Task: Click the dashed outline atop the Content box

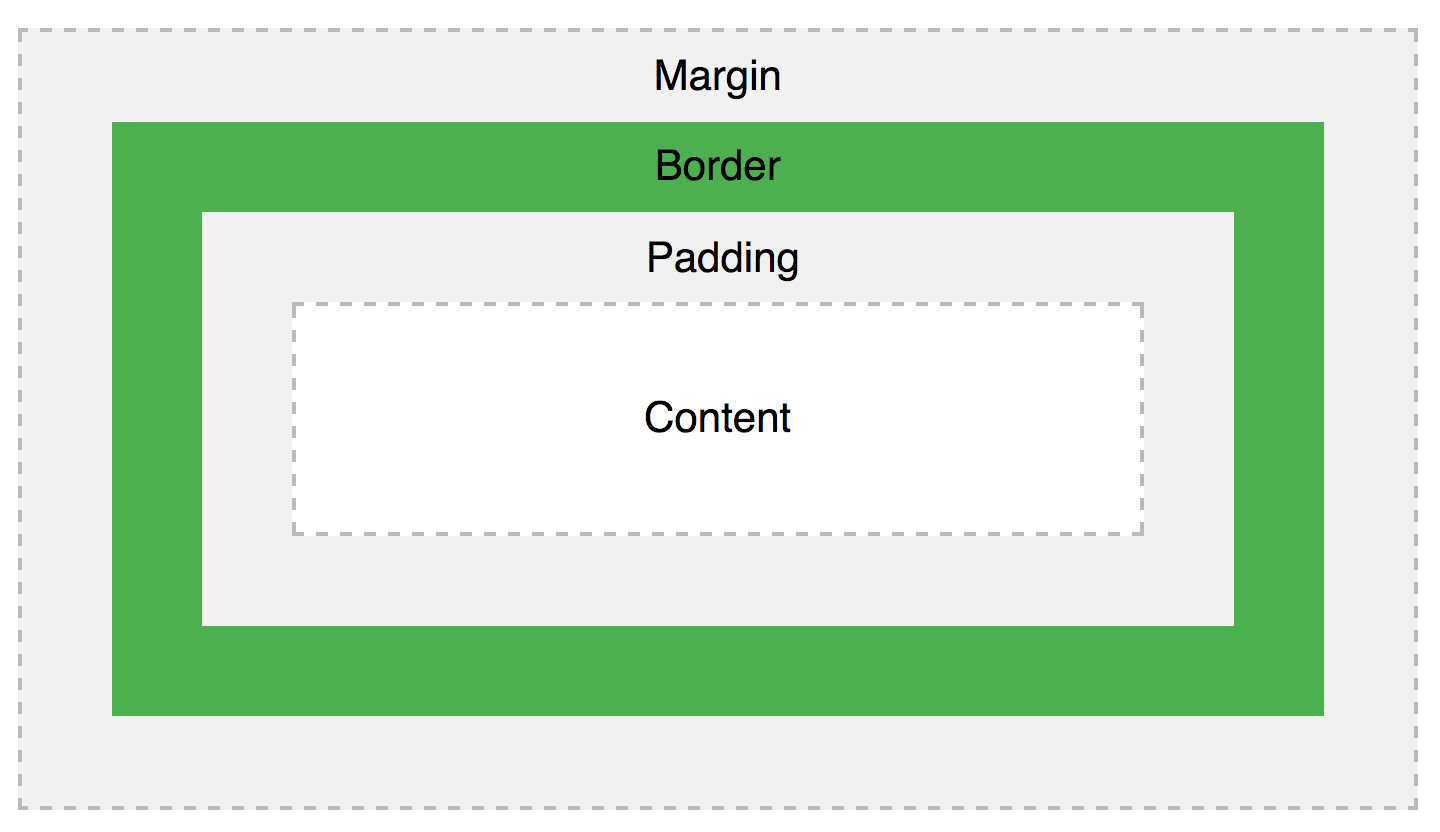Action: point(718,303)
